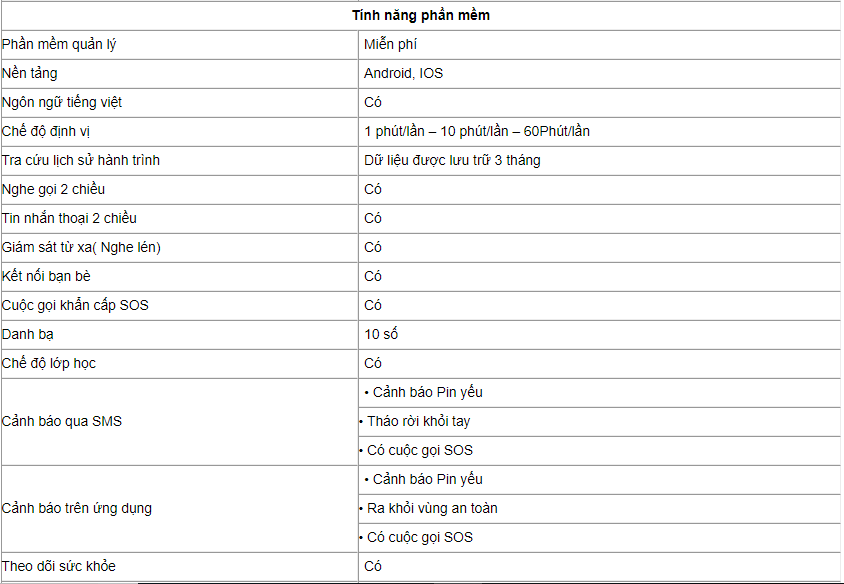Image resolution: width=844 pixels, height=584 pixels.
Task: Click the "Nền tảng" row label
Action: 30,74
